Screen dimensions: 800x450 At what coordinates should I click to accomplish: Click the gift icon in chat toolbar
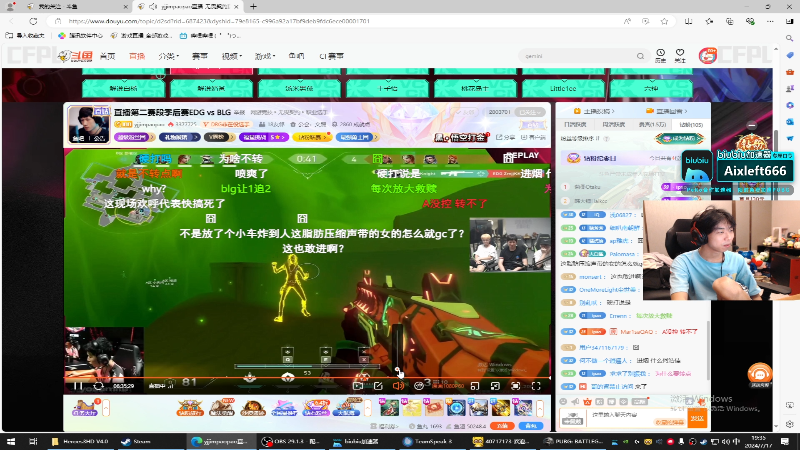587,402
